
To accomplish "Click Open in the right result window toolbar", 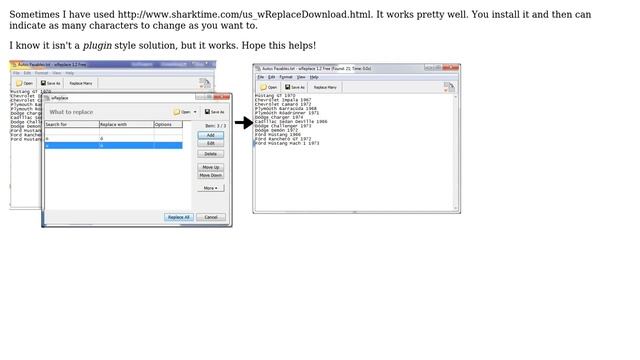I will tap(269, 87).
